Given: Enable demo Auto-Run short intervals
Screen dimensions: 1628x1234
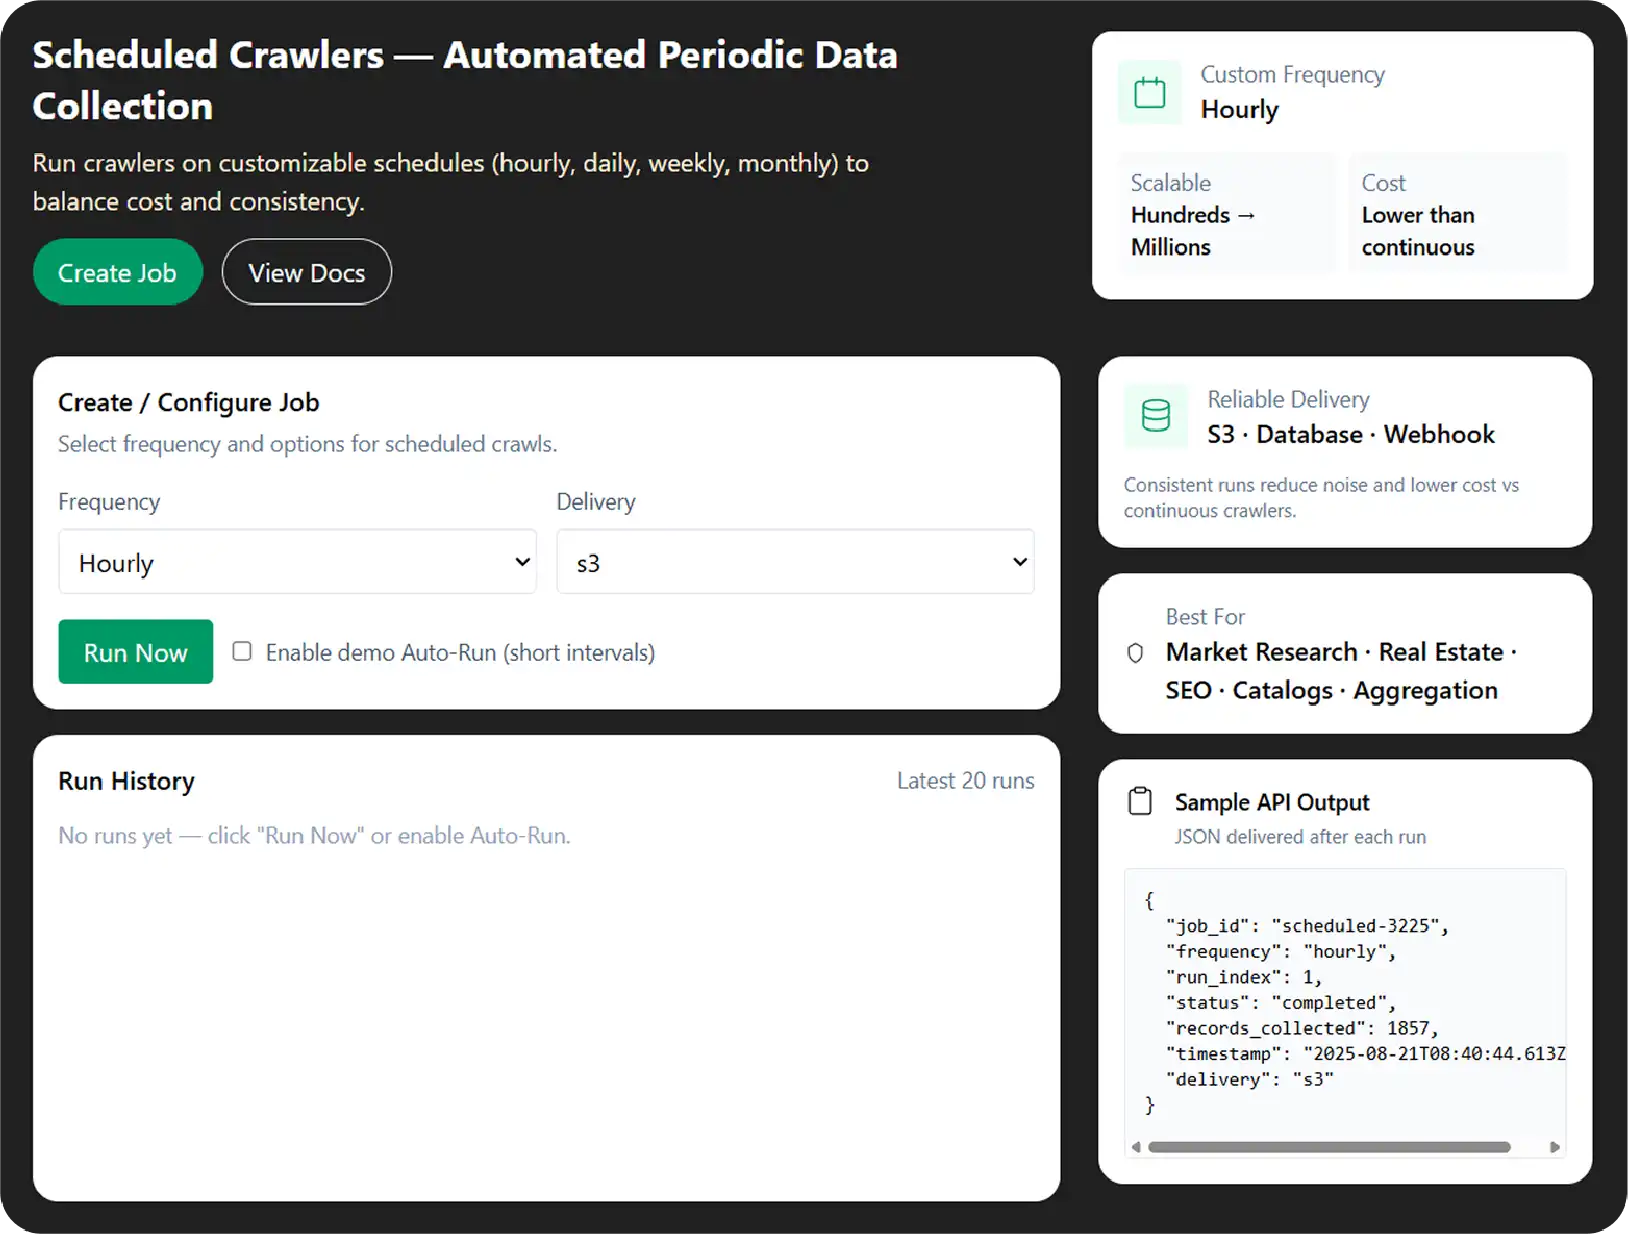Looking at the screenshot, I should click(x=242, y=651).
